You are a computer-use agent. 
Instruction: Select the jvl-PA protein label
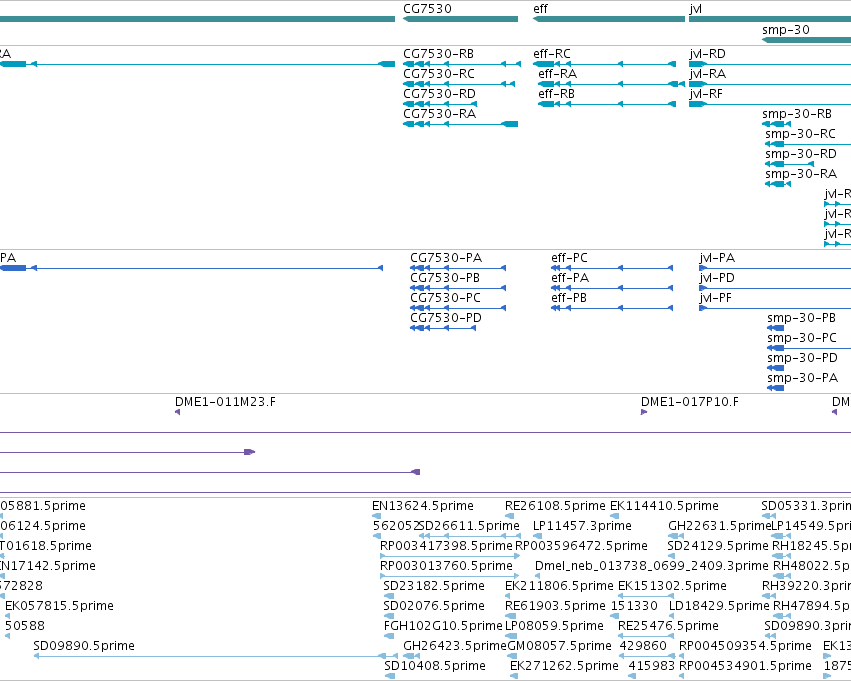click(x=717, y=258)
